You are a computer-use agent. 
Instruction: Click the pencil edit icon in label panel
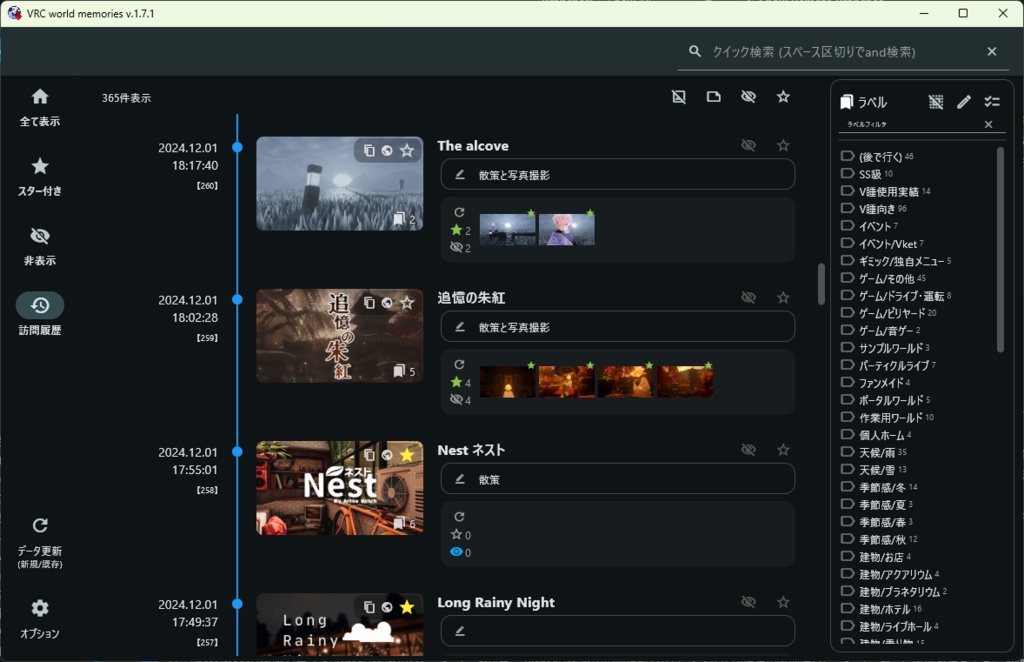pyautogui.click(x=964, y=102)
